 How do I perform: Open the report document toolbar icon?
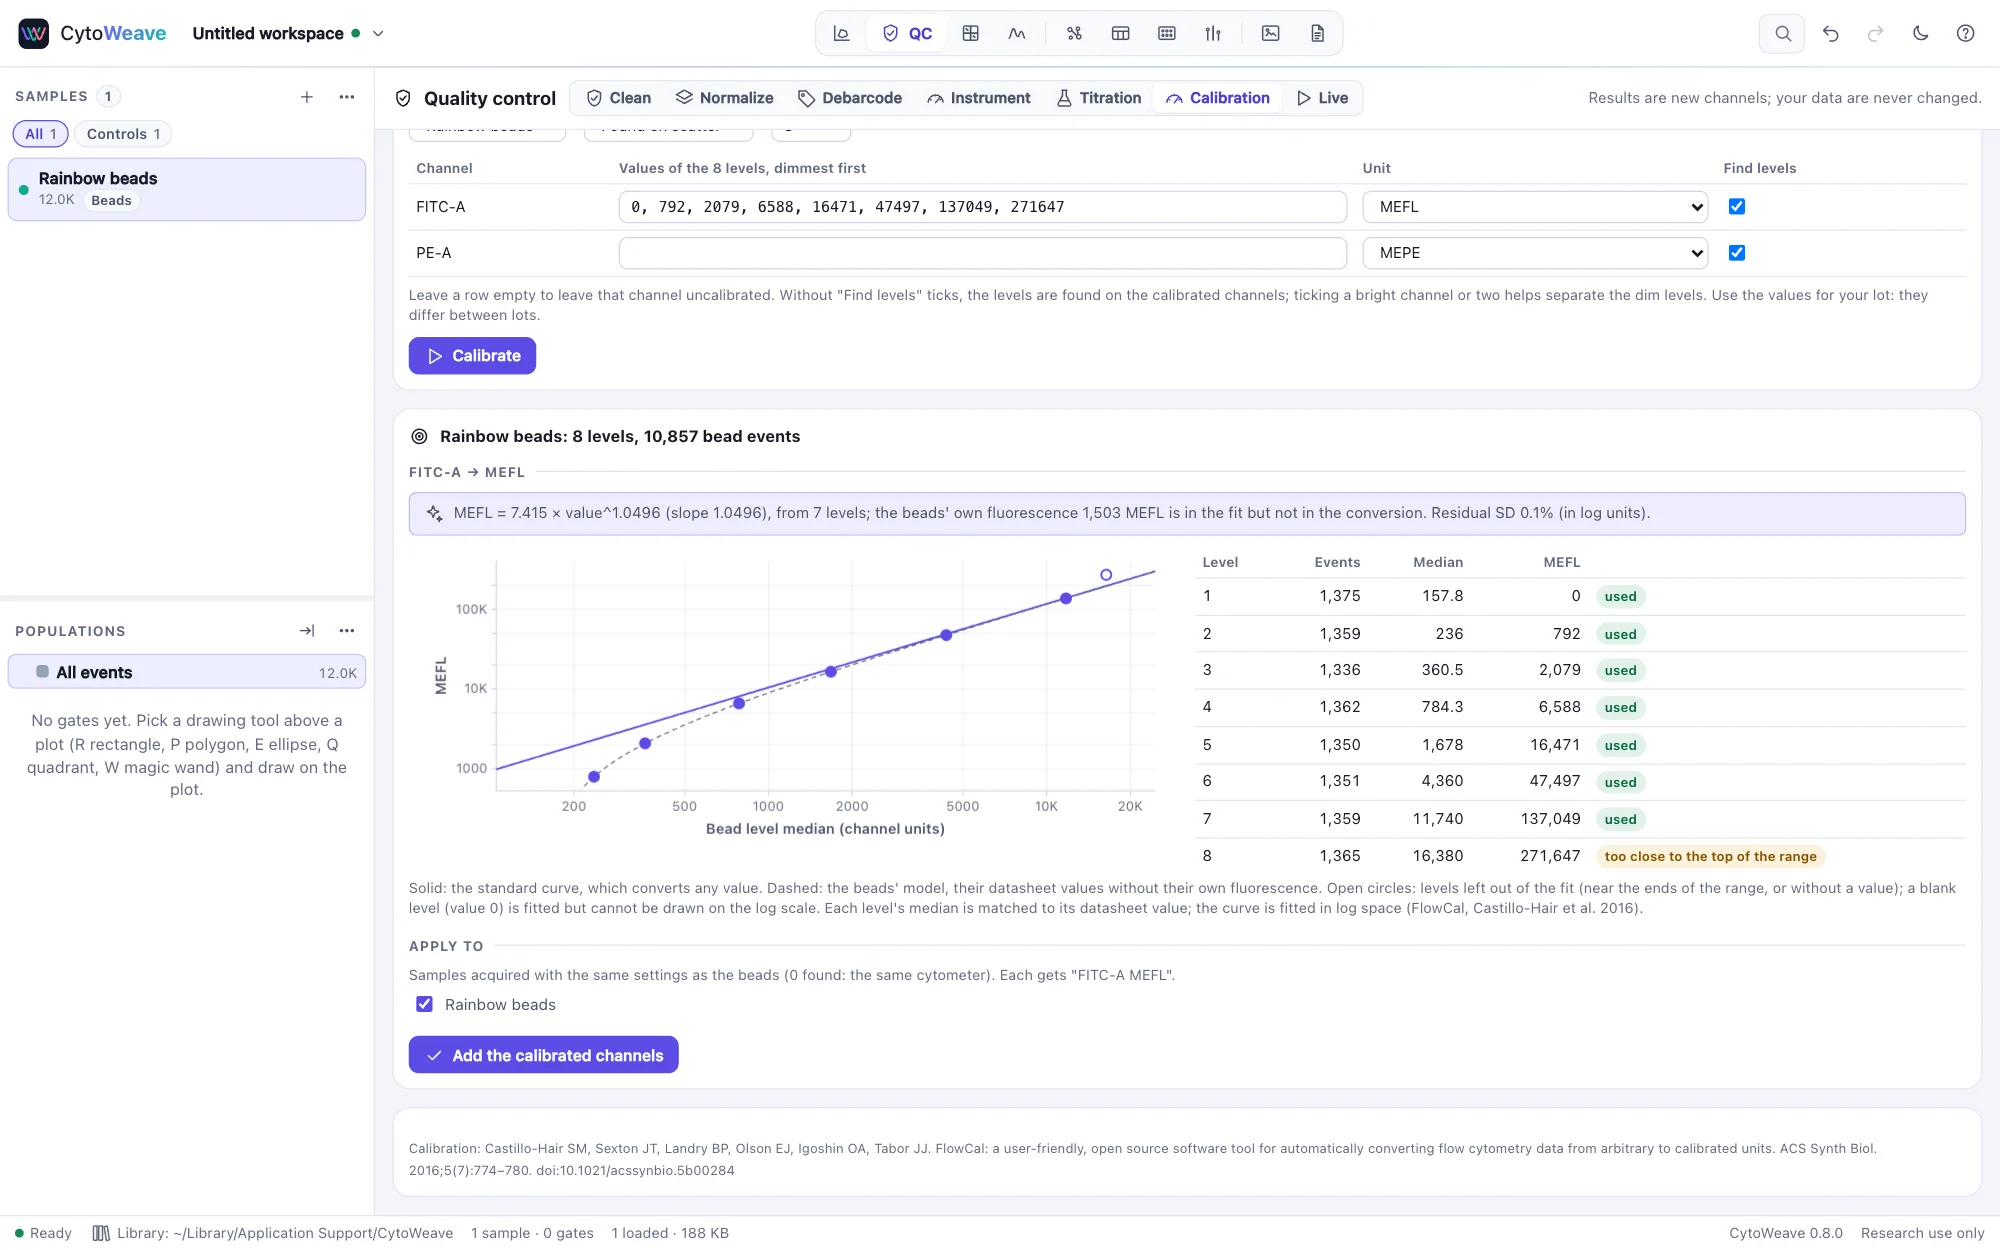click(x=1317, y=33)
